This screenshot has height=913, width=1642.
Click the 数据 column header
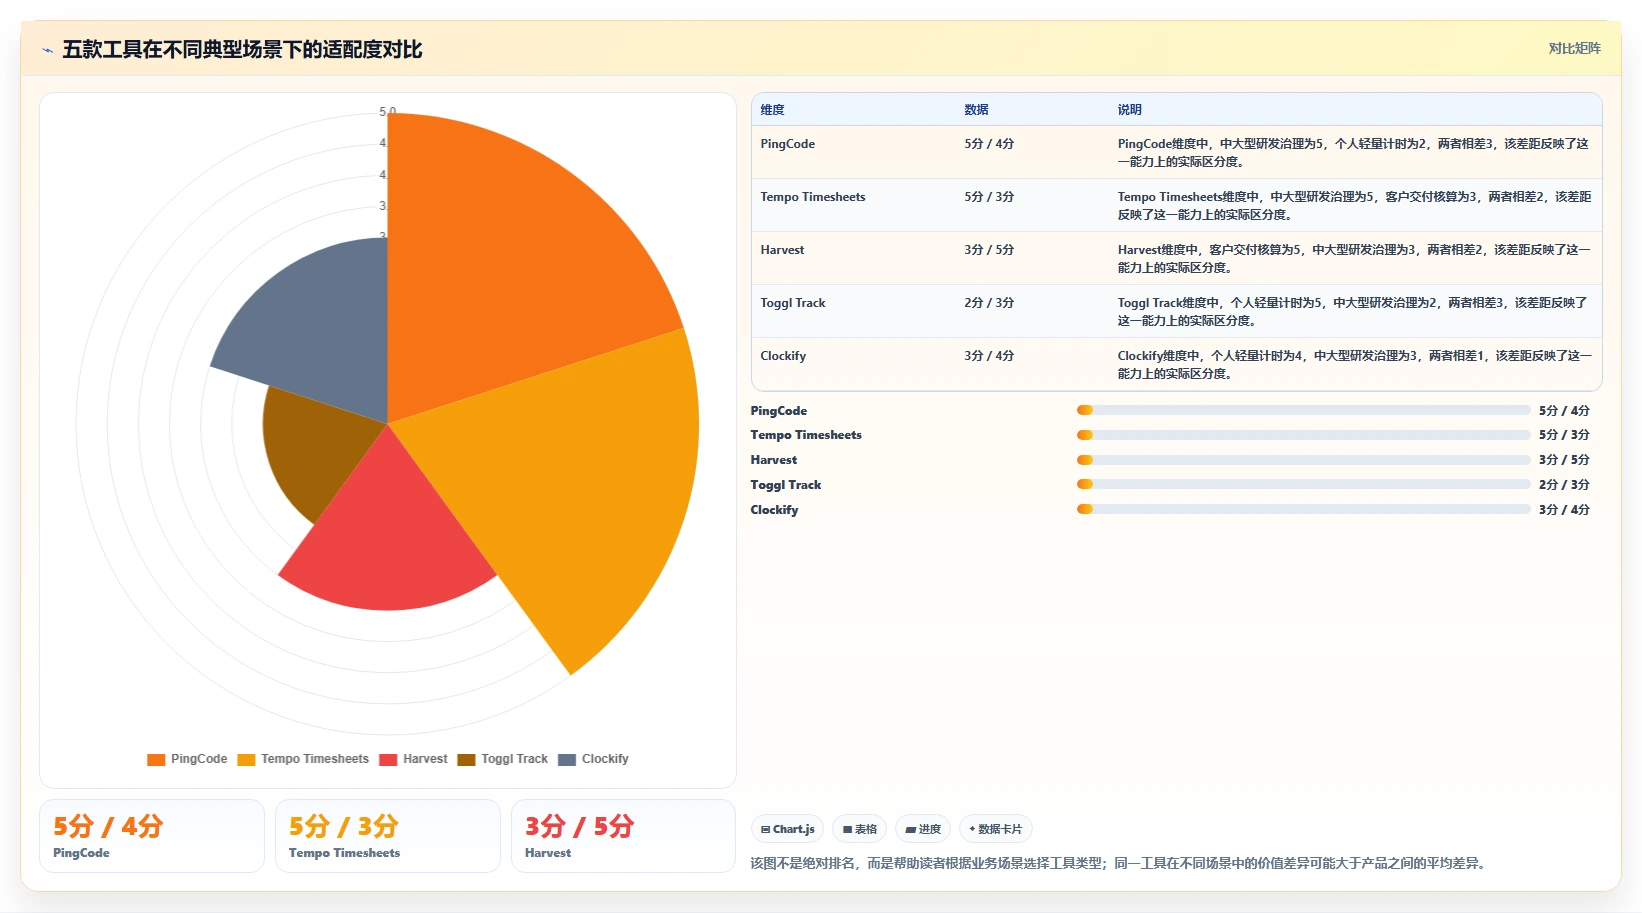(976, 110)
